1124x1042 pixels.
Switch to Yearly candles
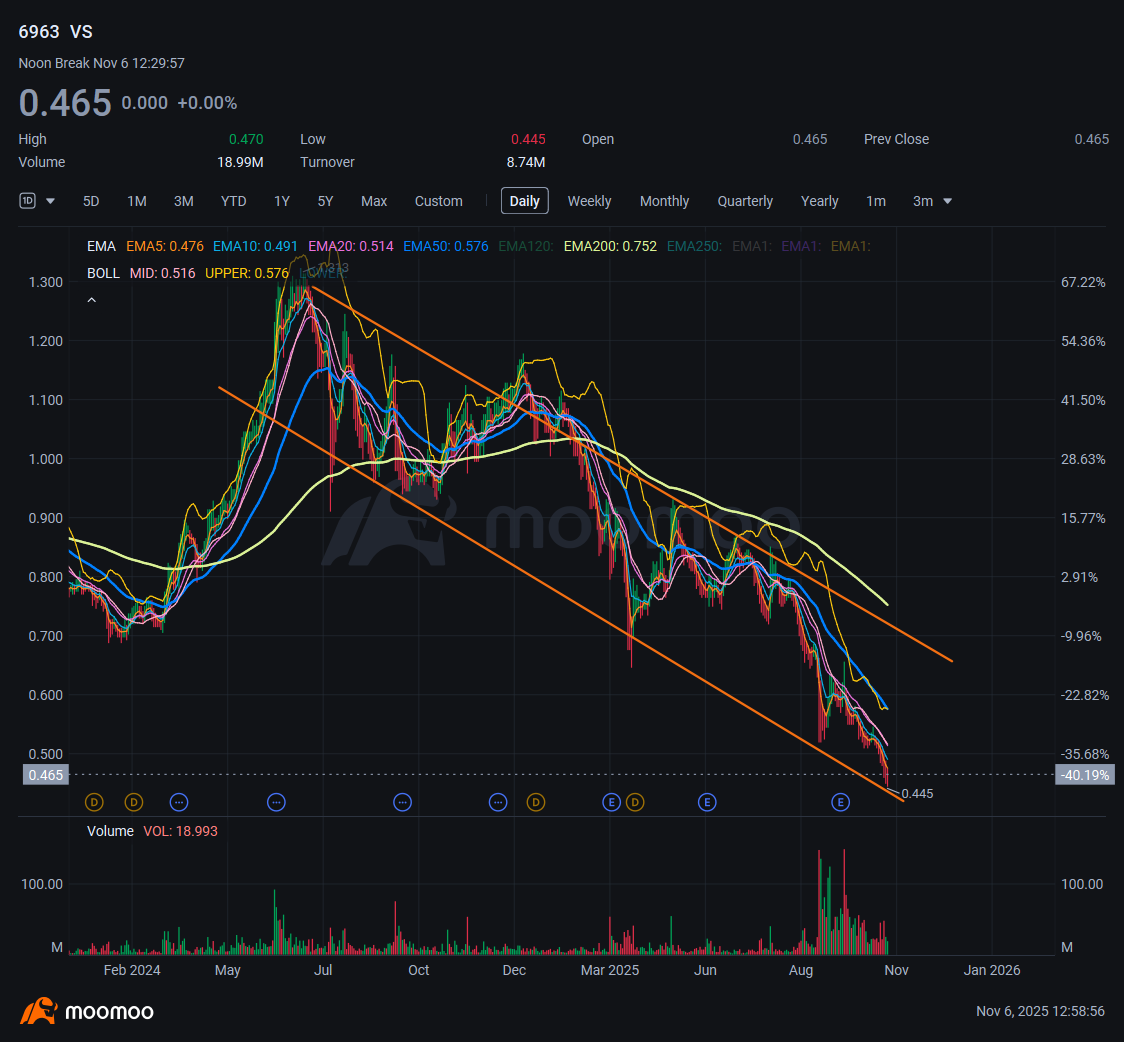pos(819,201)
